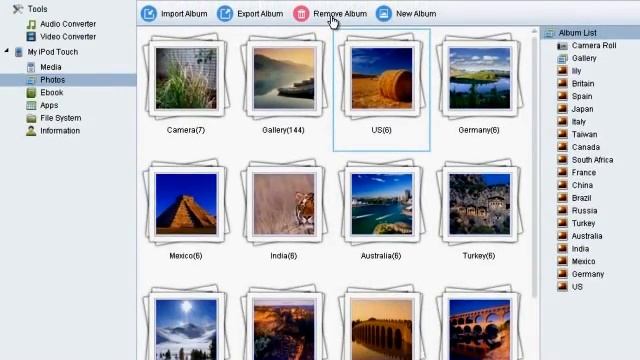The width and height of the screenshot is (640, 360).
Task: Click the File System folder icon
Action: click(x=31, y=118)
